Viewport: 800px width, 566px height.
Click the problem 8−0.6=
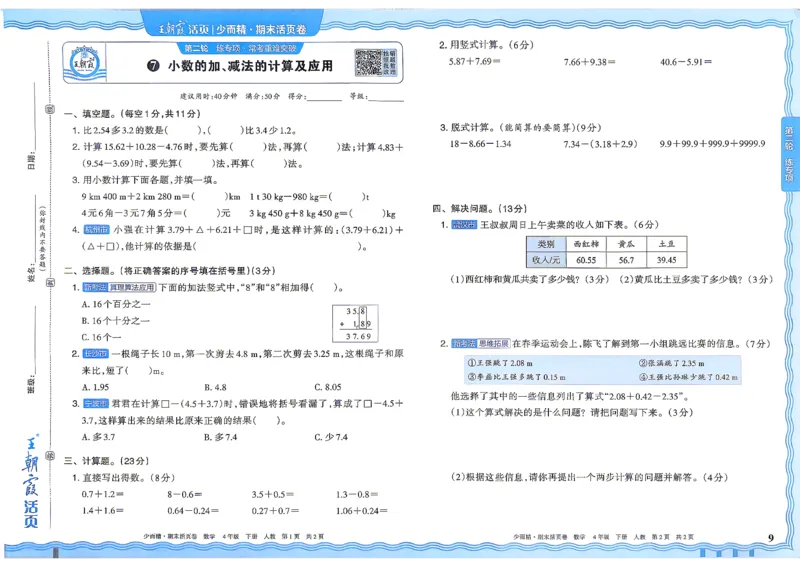click(x=185, y=495)
